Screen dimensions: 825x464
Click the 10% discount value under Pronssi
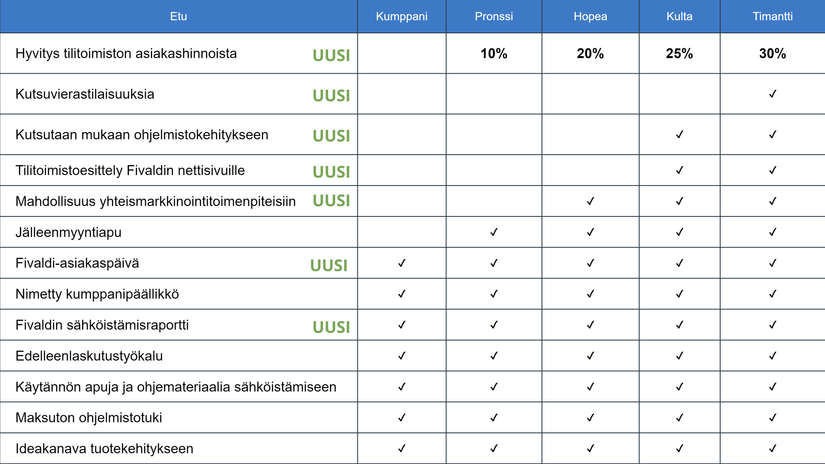494,54
